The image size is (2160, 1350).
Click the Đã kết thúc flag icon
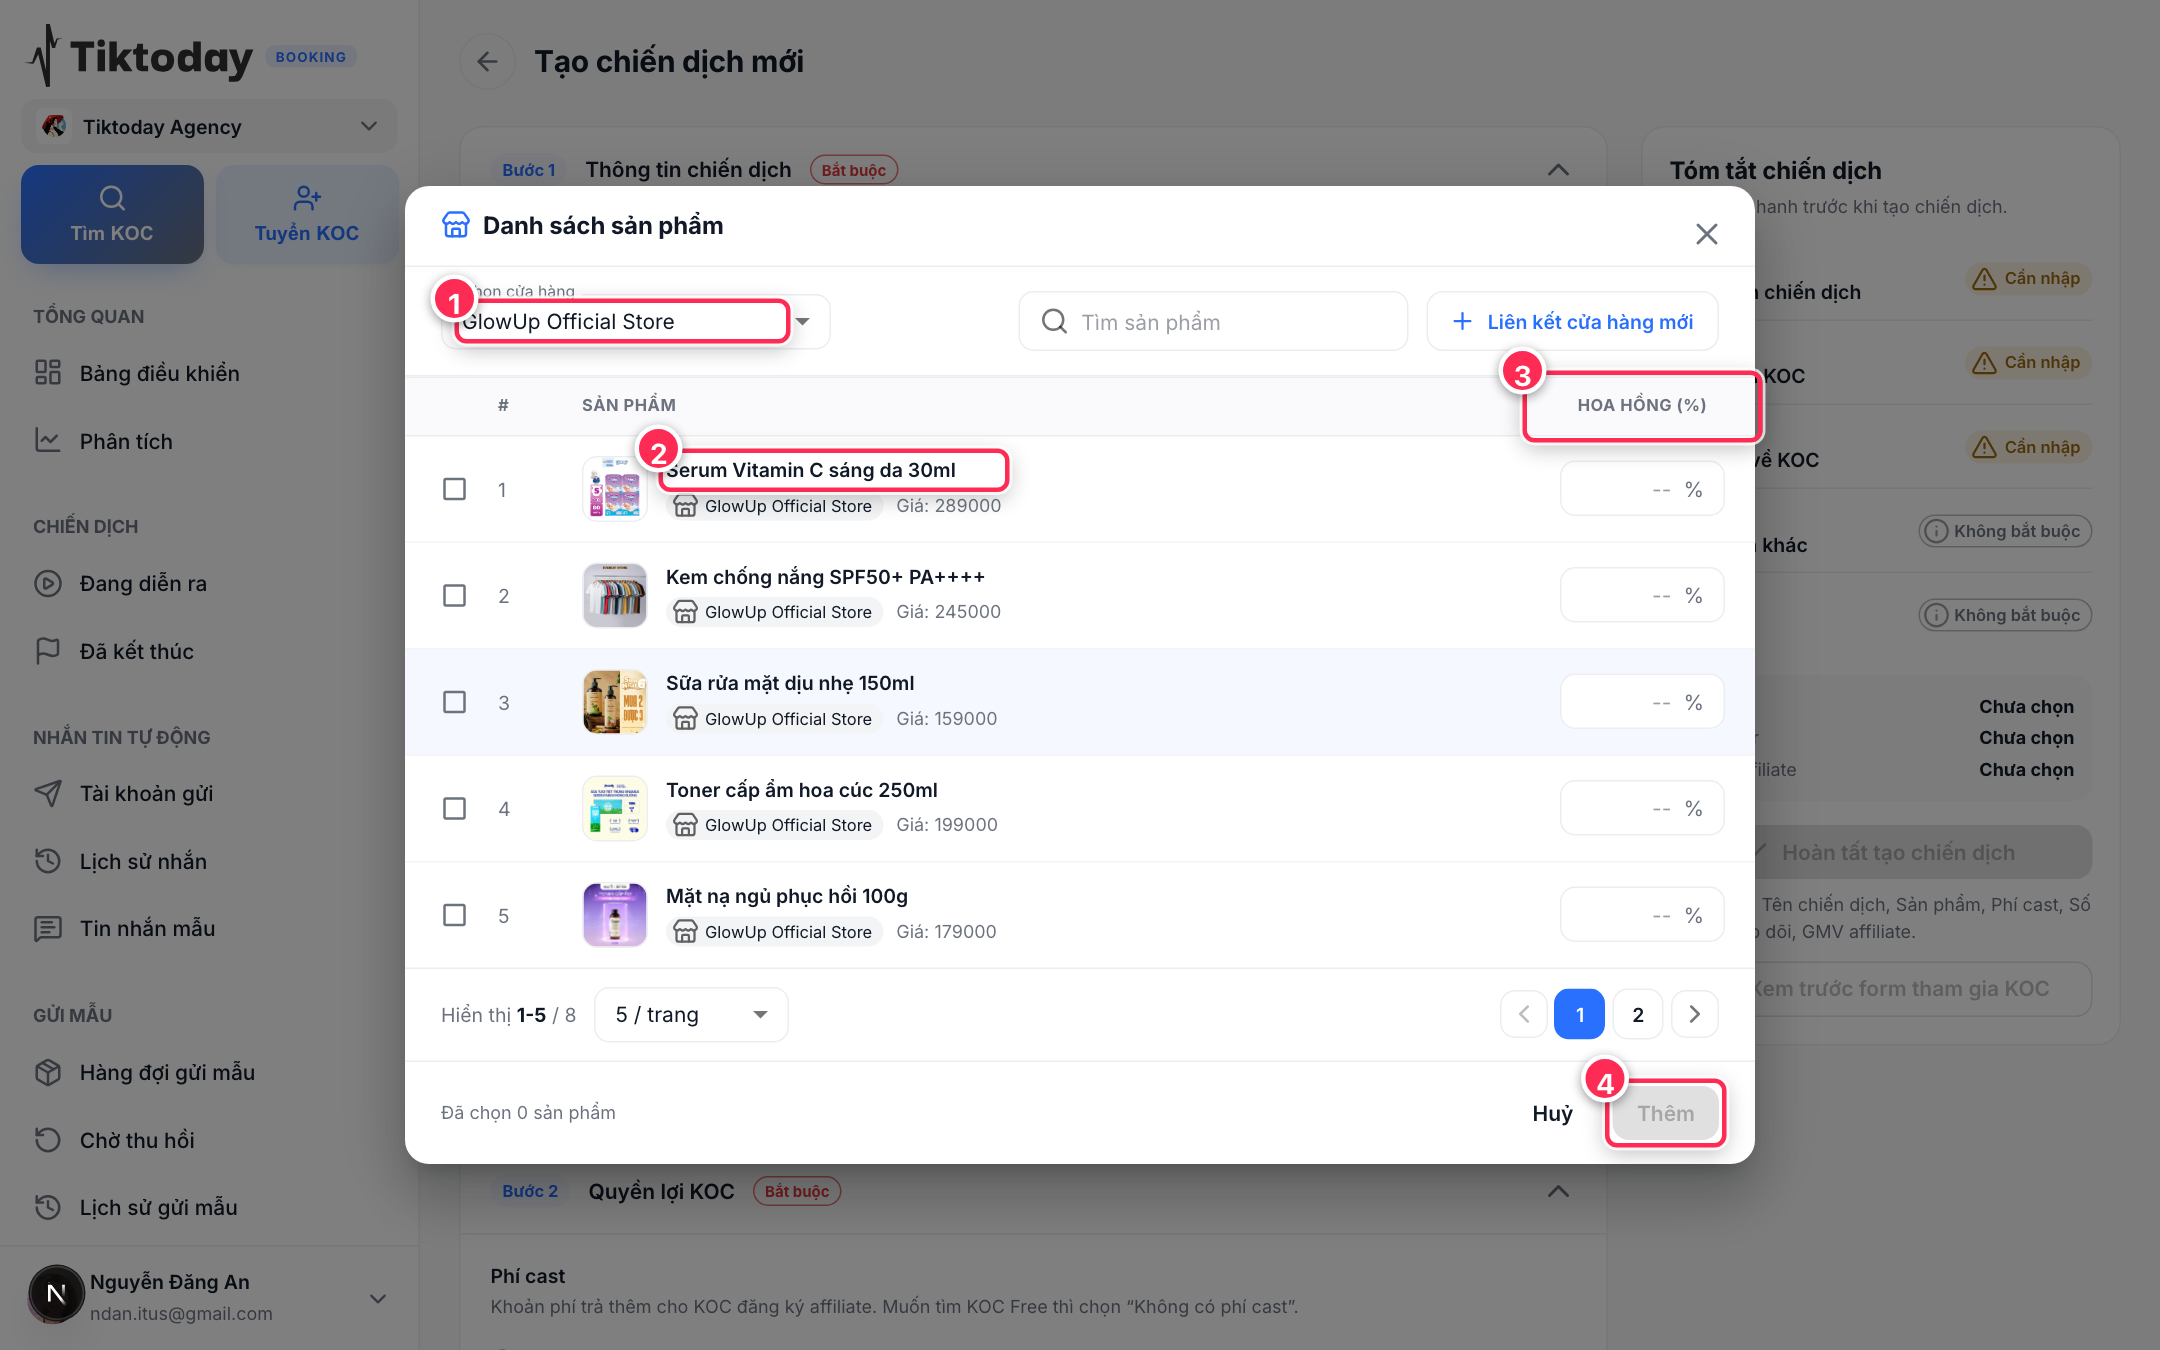pos(48,651)
